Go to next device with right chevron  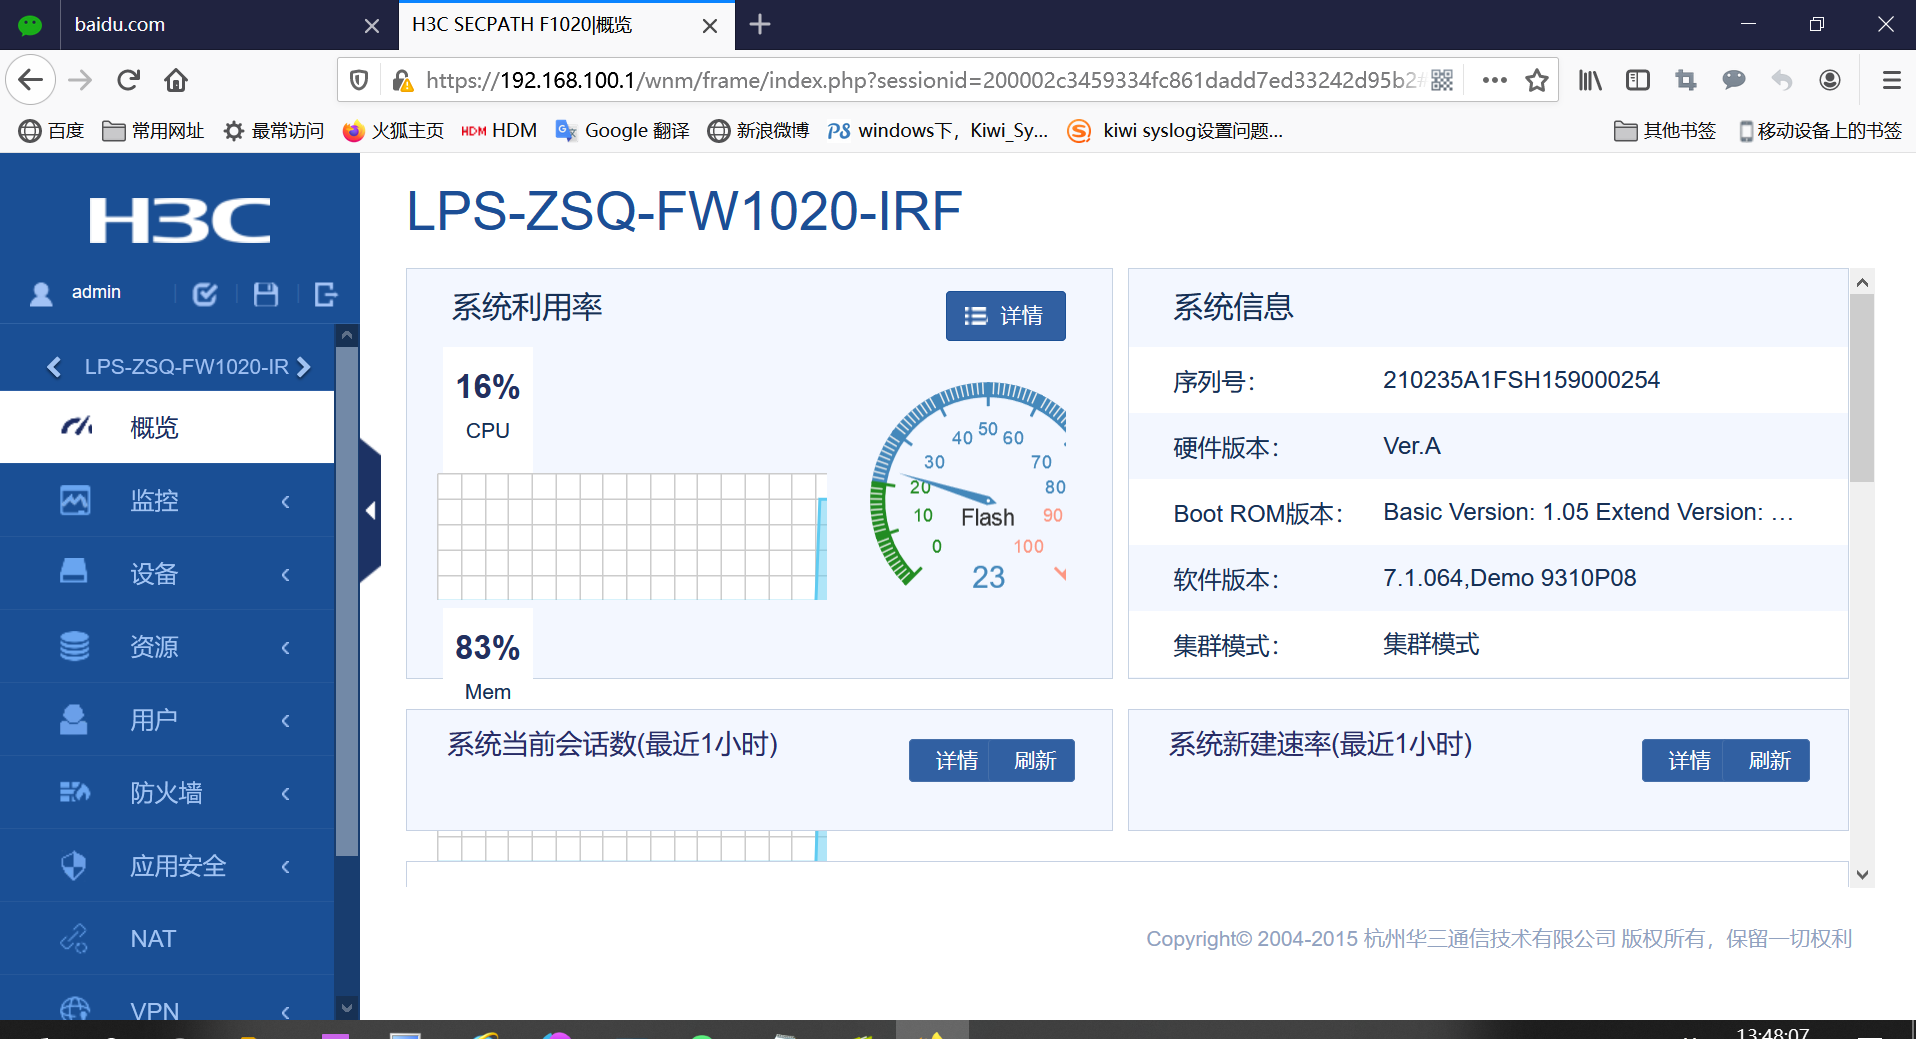pos(304,367)
